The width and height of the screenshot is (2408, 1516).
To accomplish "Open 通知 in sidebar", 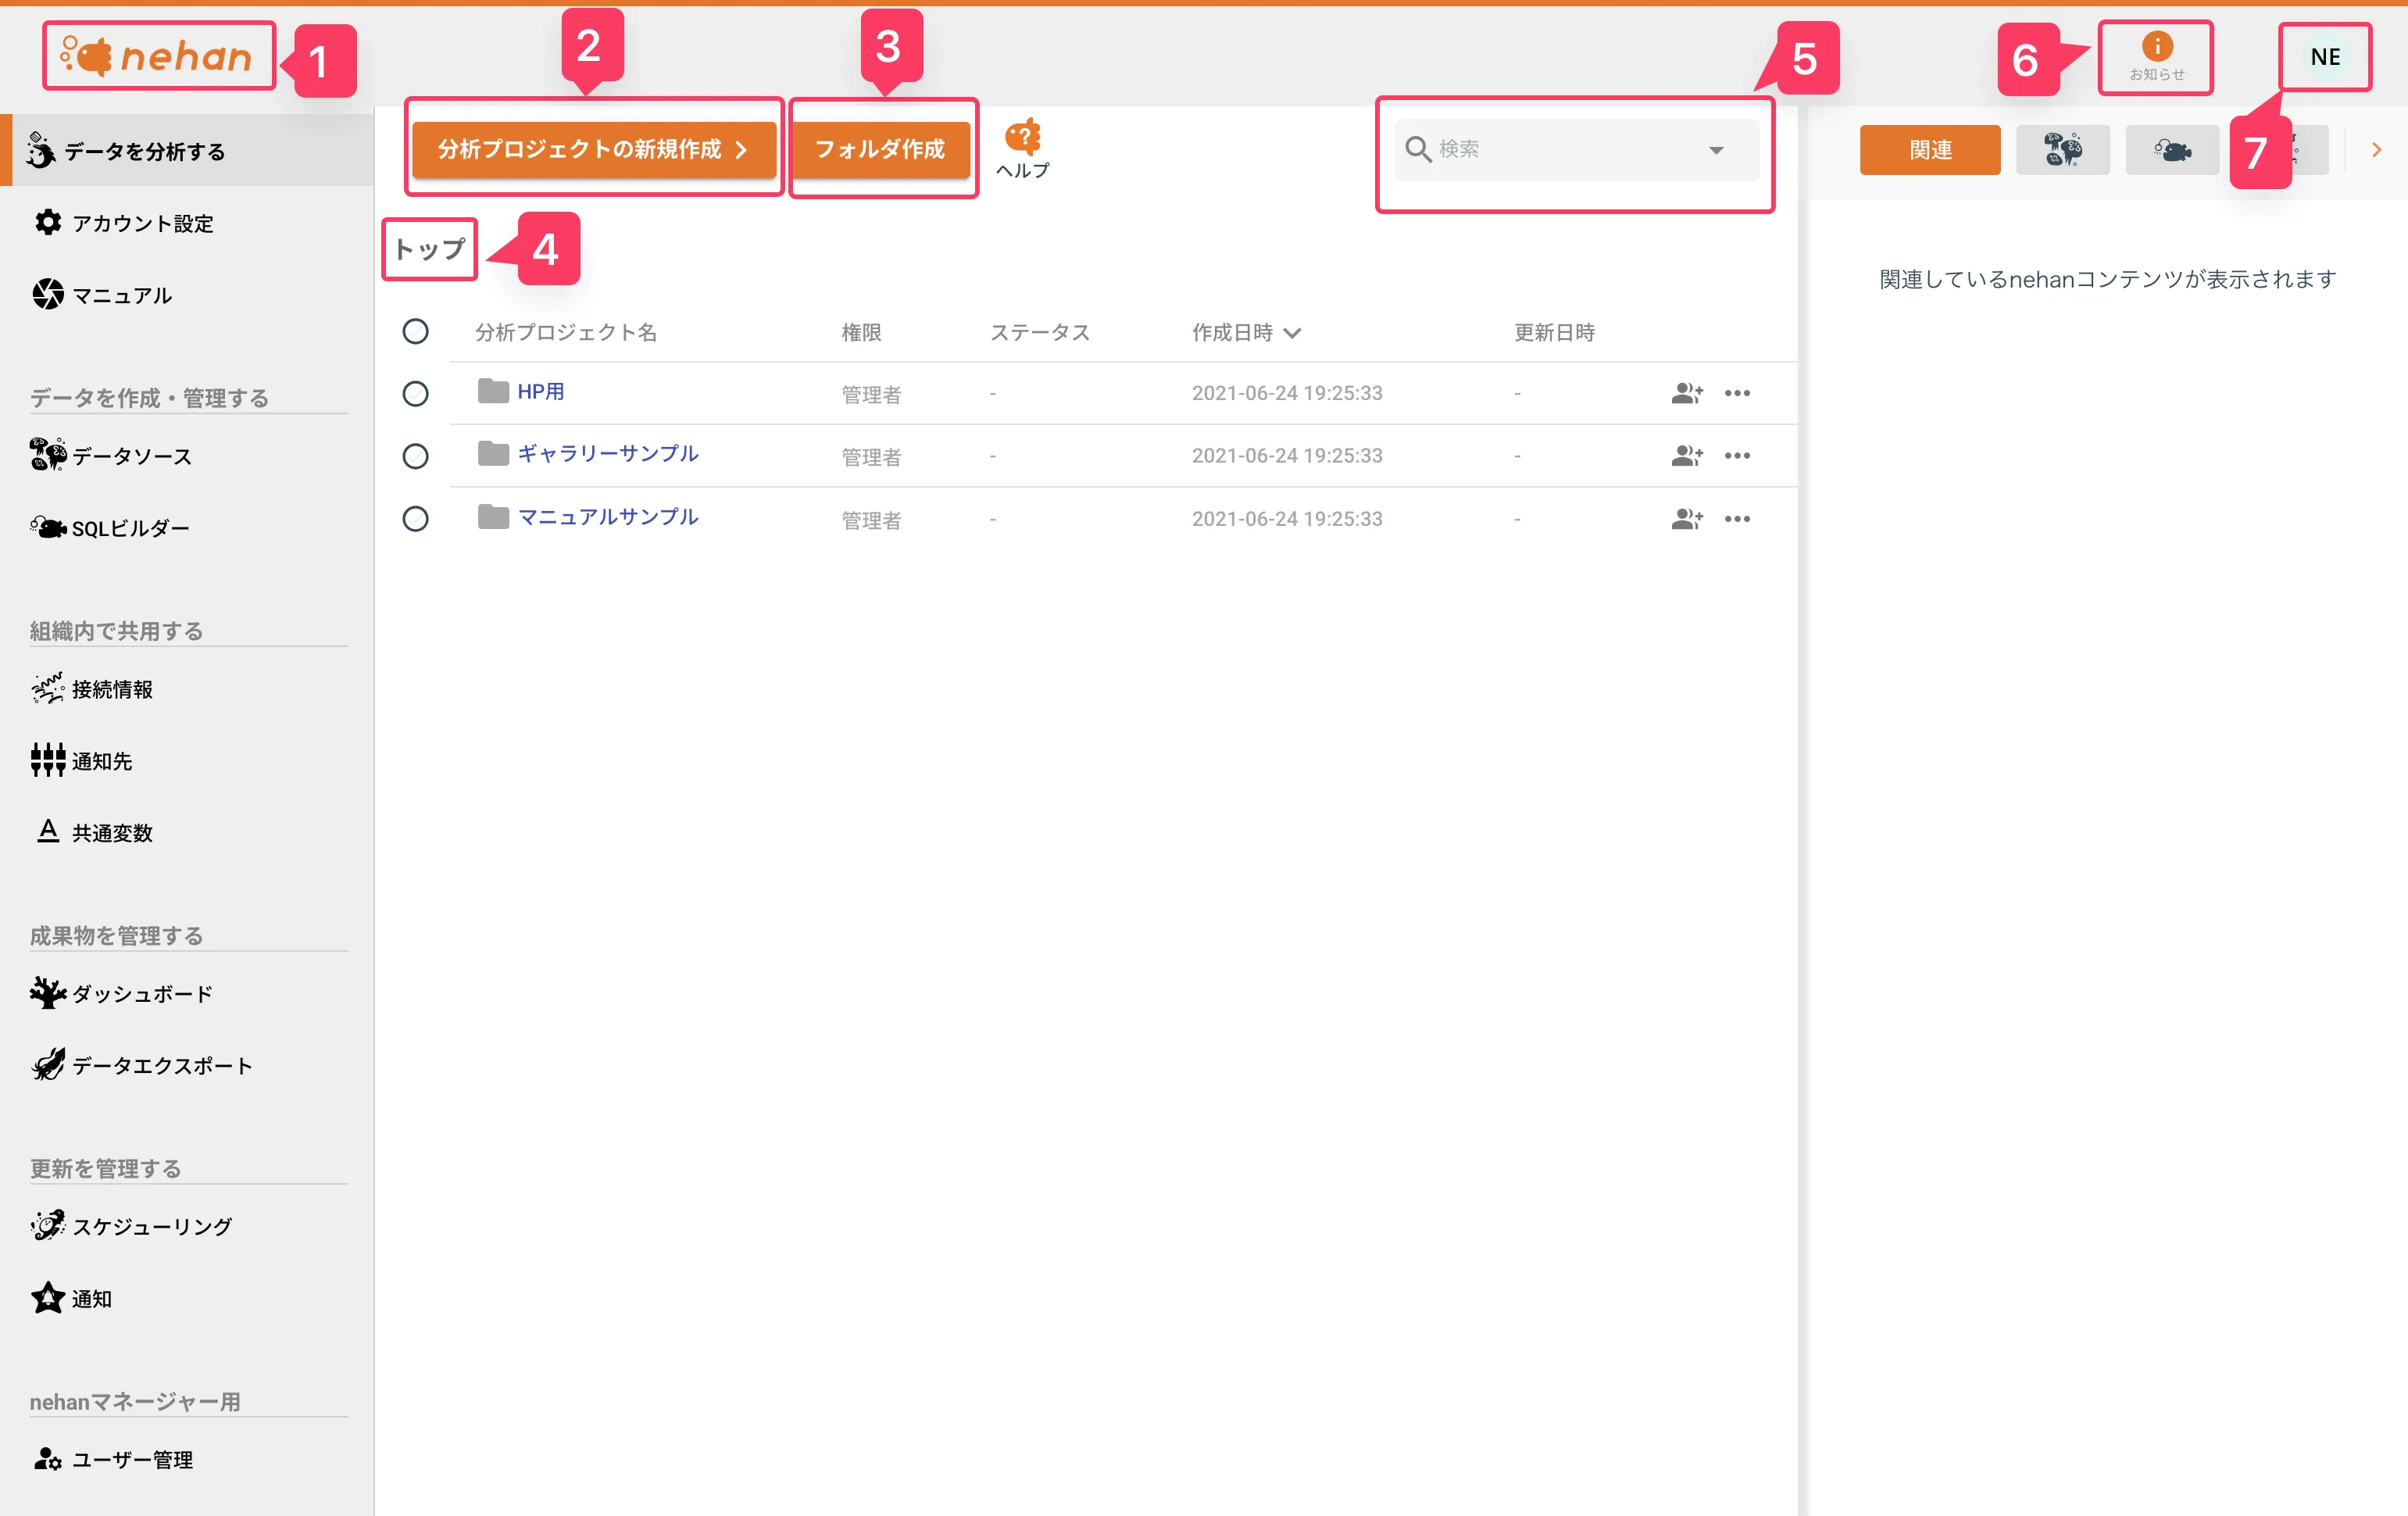I will pos(187,1298).
